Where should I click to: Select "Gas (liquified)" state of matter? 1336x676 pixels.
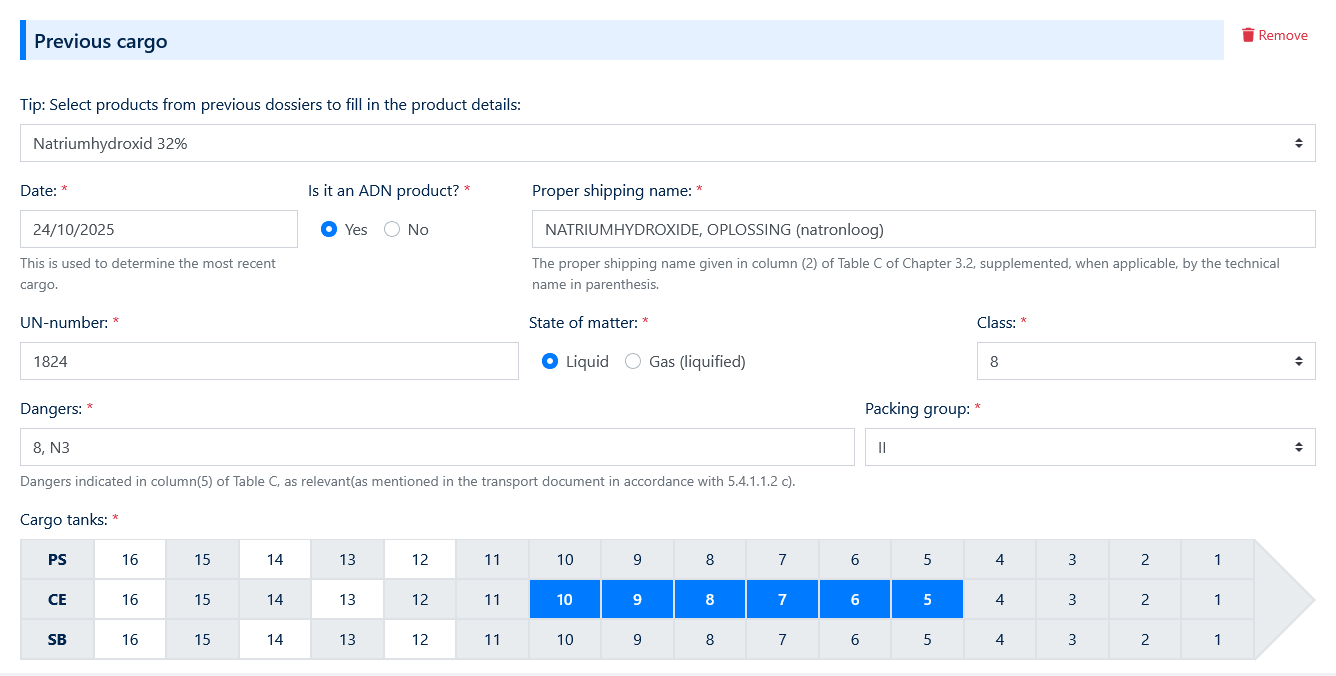click(x=633, y=361)
